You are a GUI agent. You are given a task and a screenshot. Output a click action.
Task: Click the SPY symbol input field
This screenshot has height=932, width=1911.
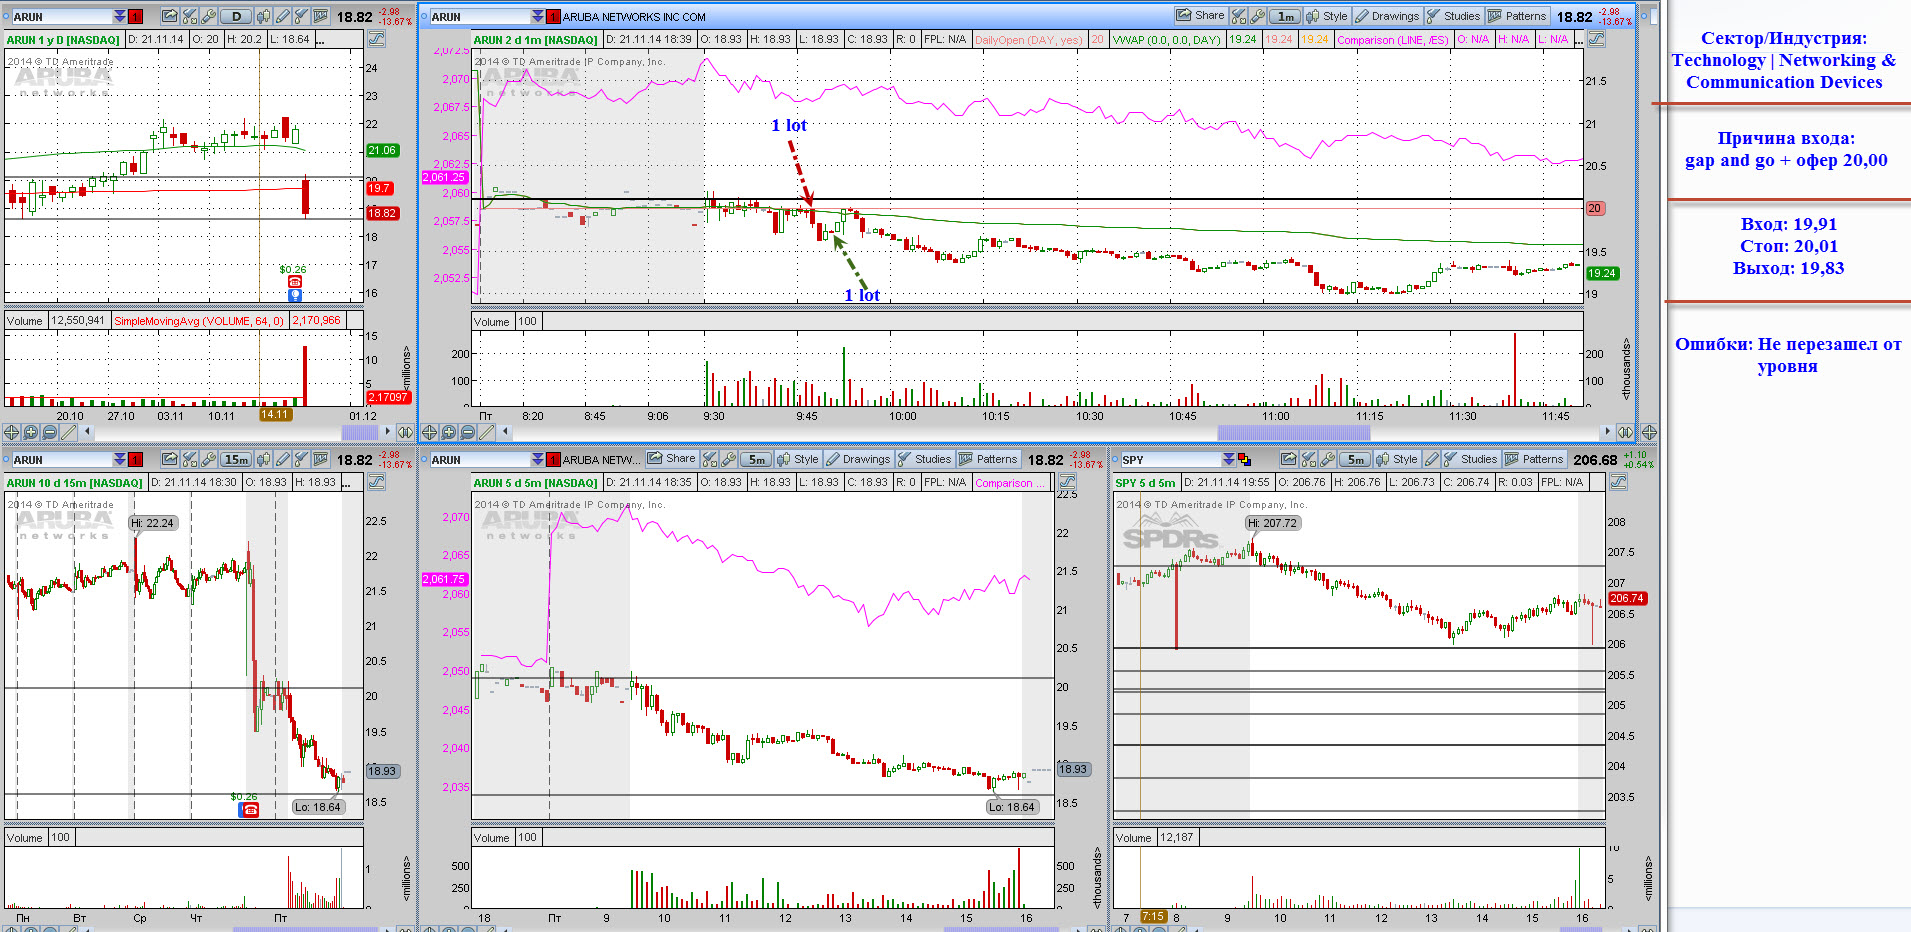[x=1169, y=459]
